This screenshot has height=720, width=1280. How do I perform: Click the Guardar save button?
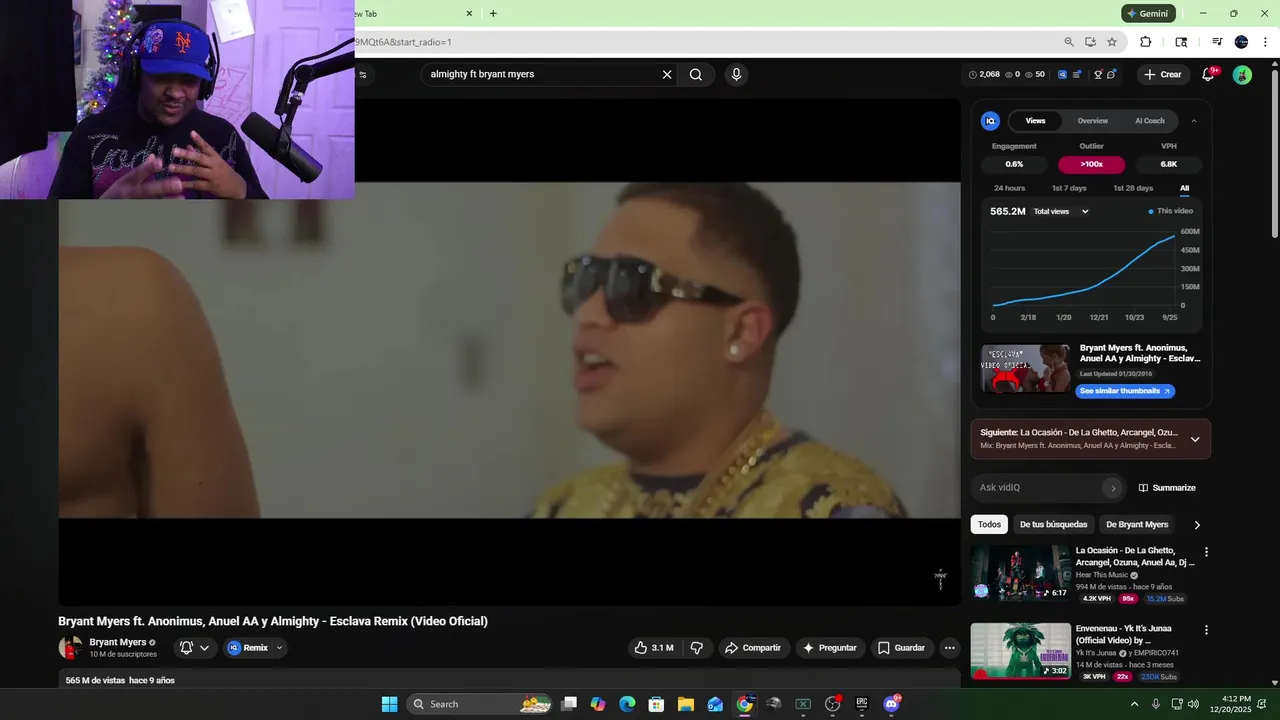pyautogui.click(x=901, y=648)
